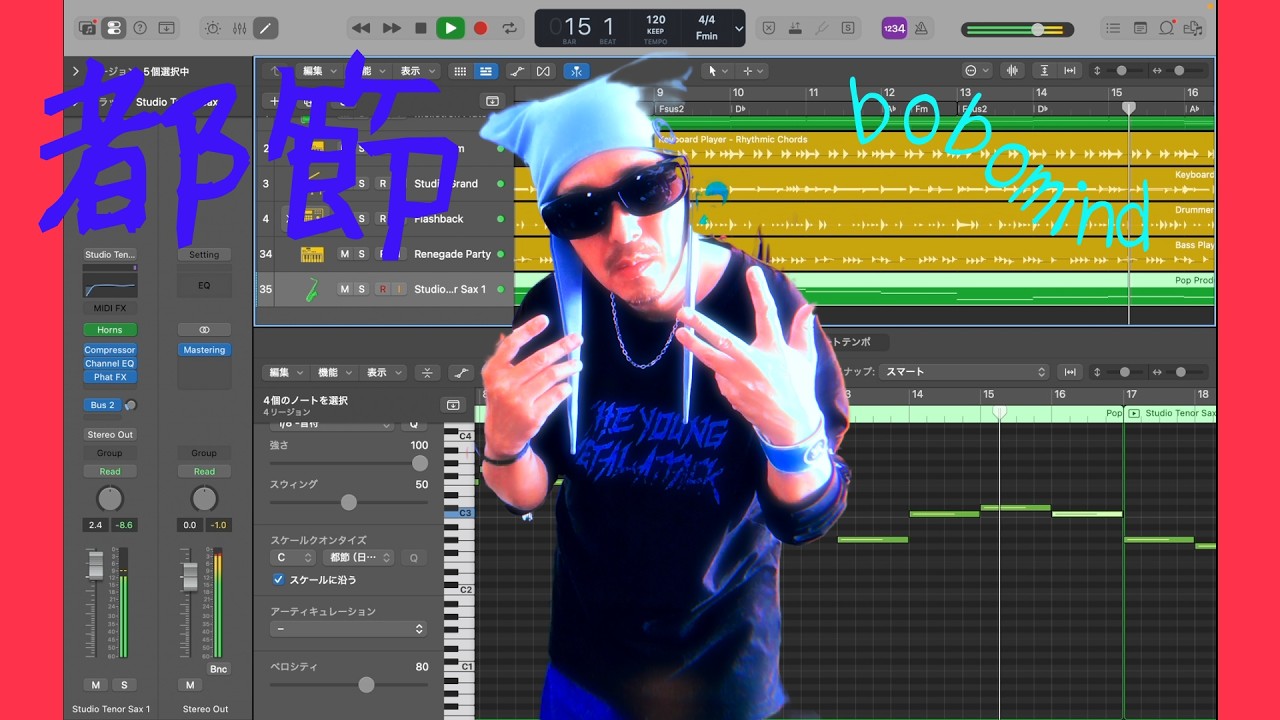Switch to grid view icon
Viewport: 1280px width, 720px height.
(460, 71)
